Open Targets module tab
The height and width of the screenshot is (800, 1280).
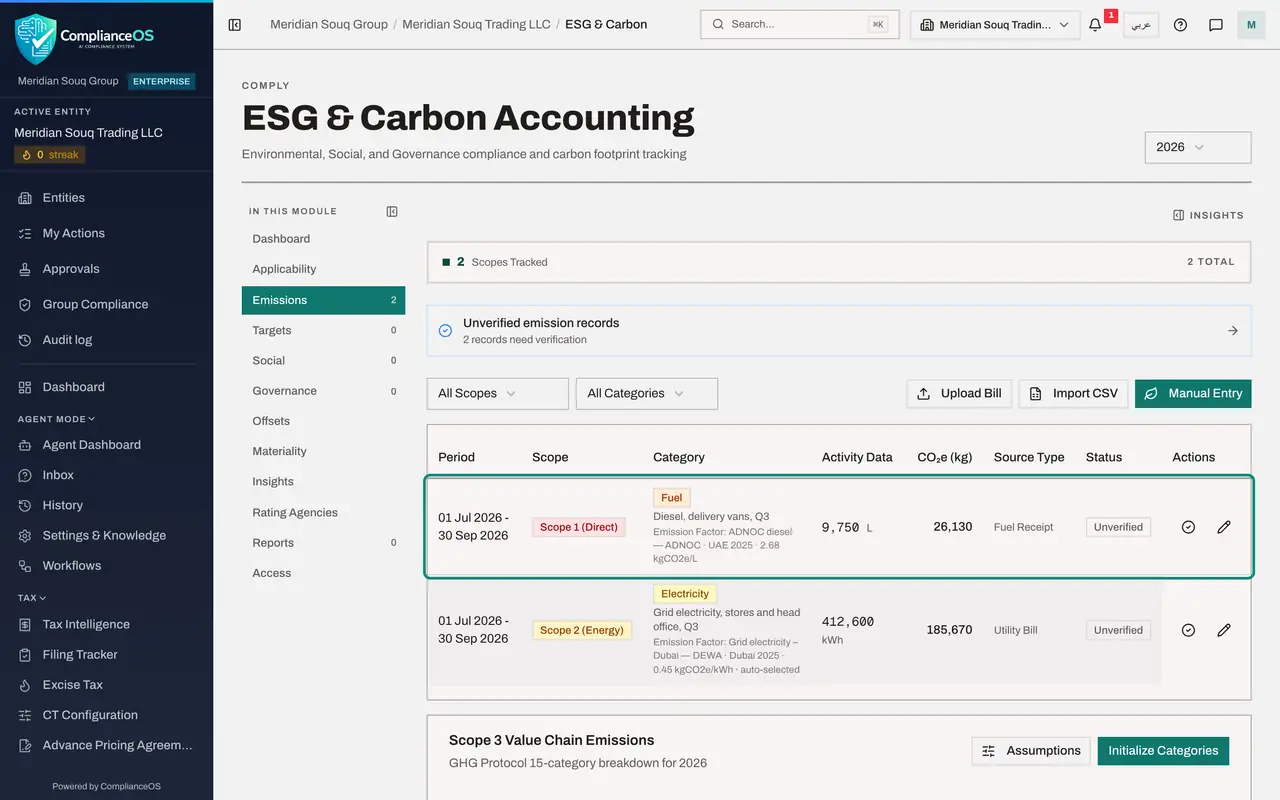click(323, 330)
